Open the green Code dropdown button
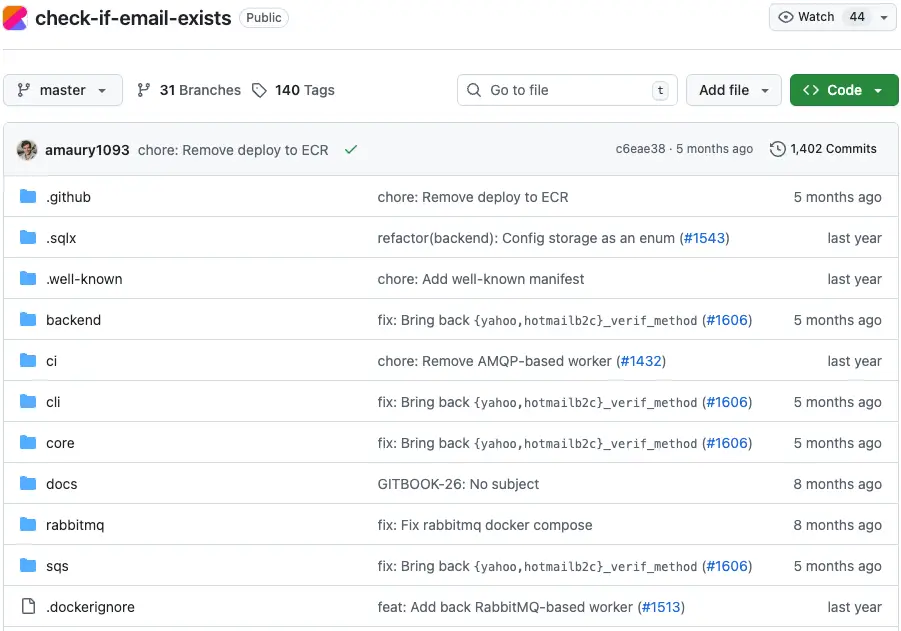 [843, 90]
